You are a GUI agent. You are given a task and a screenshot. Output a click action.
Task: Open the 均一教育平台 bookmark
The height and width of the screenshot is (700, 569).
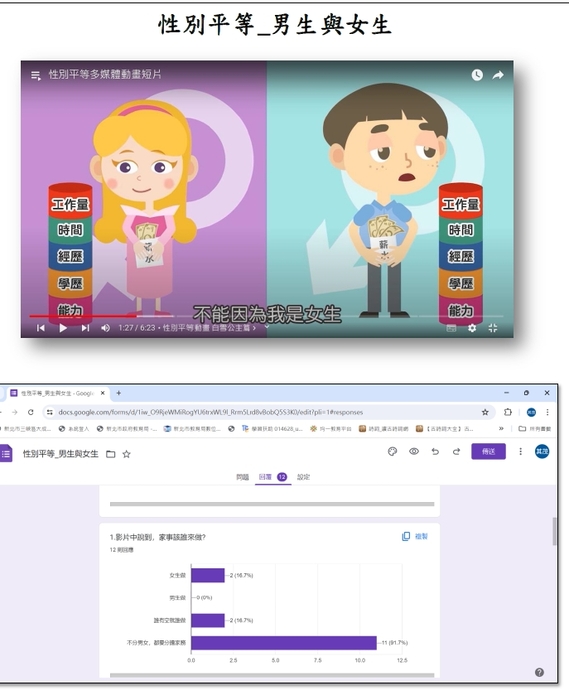(x=331, y=429)
